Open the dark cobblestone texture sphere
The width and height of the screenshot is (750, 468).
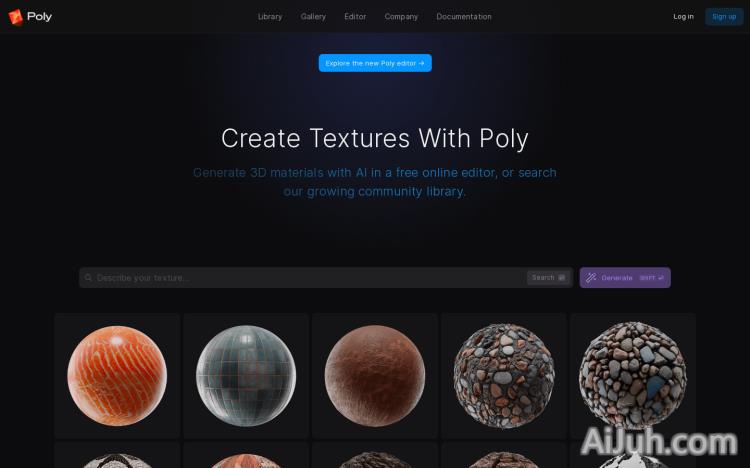coord(504,376)
